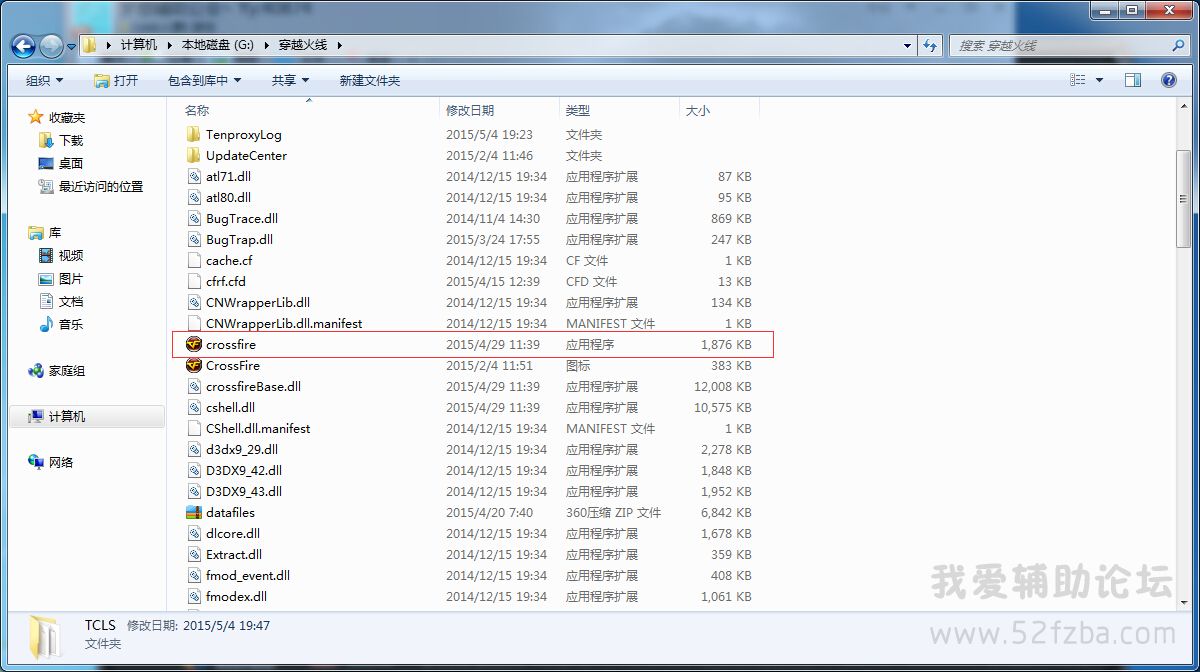Image resolution: width=1200 pixels, height=672 pixels.
Task: Select 网络 in the navigation pane
Action: click(x=61, y=462)
